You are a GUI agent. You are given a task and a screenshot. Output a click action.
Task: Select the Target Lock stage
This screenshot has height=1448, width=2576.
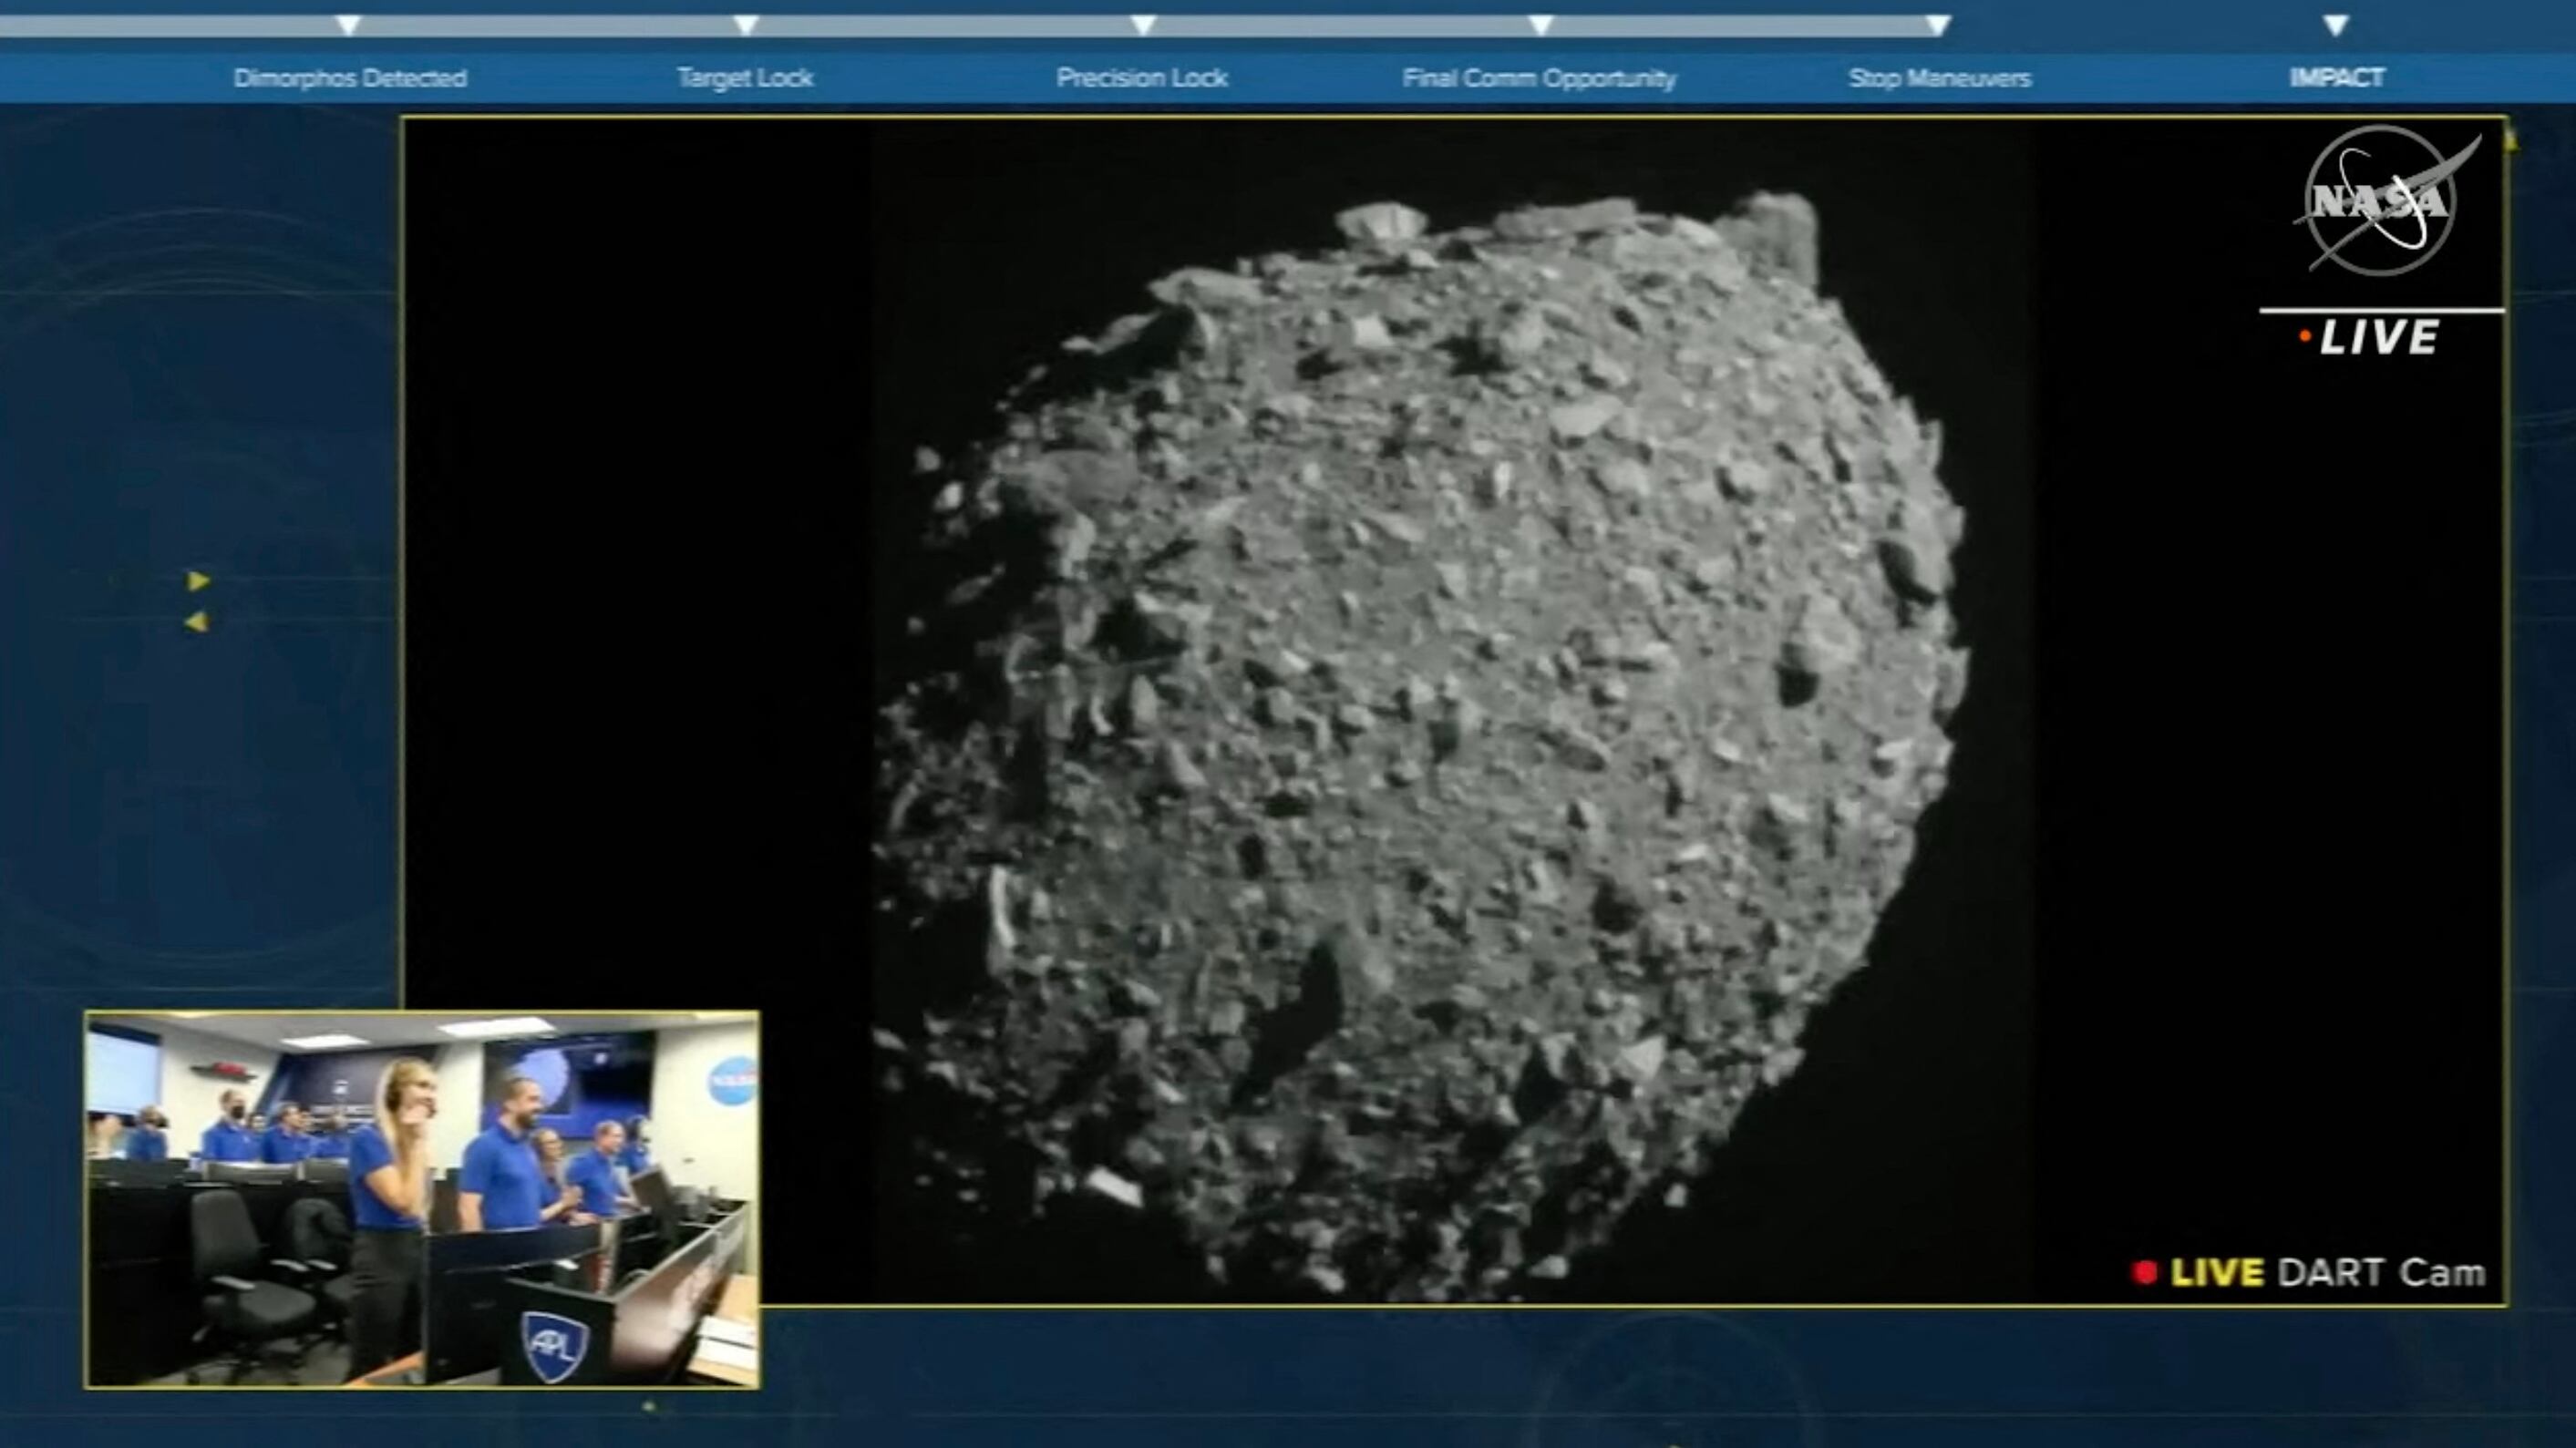pos(744,78)
